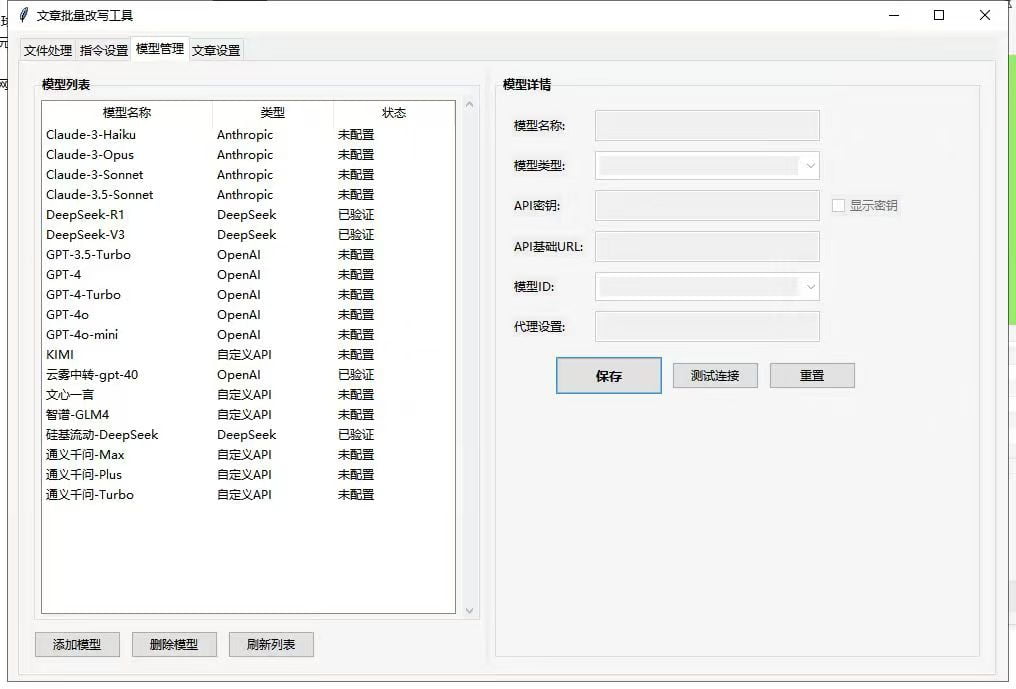Click 未配置 status of KIMI row

(x=356, y=355)
